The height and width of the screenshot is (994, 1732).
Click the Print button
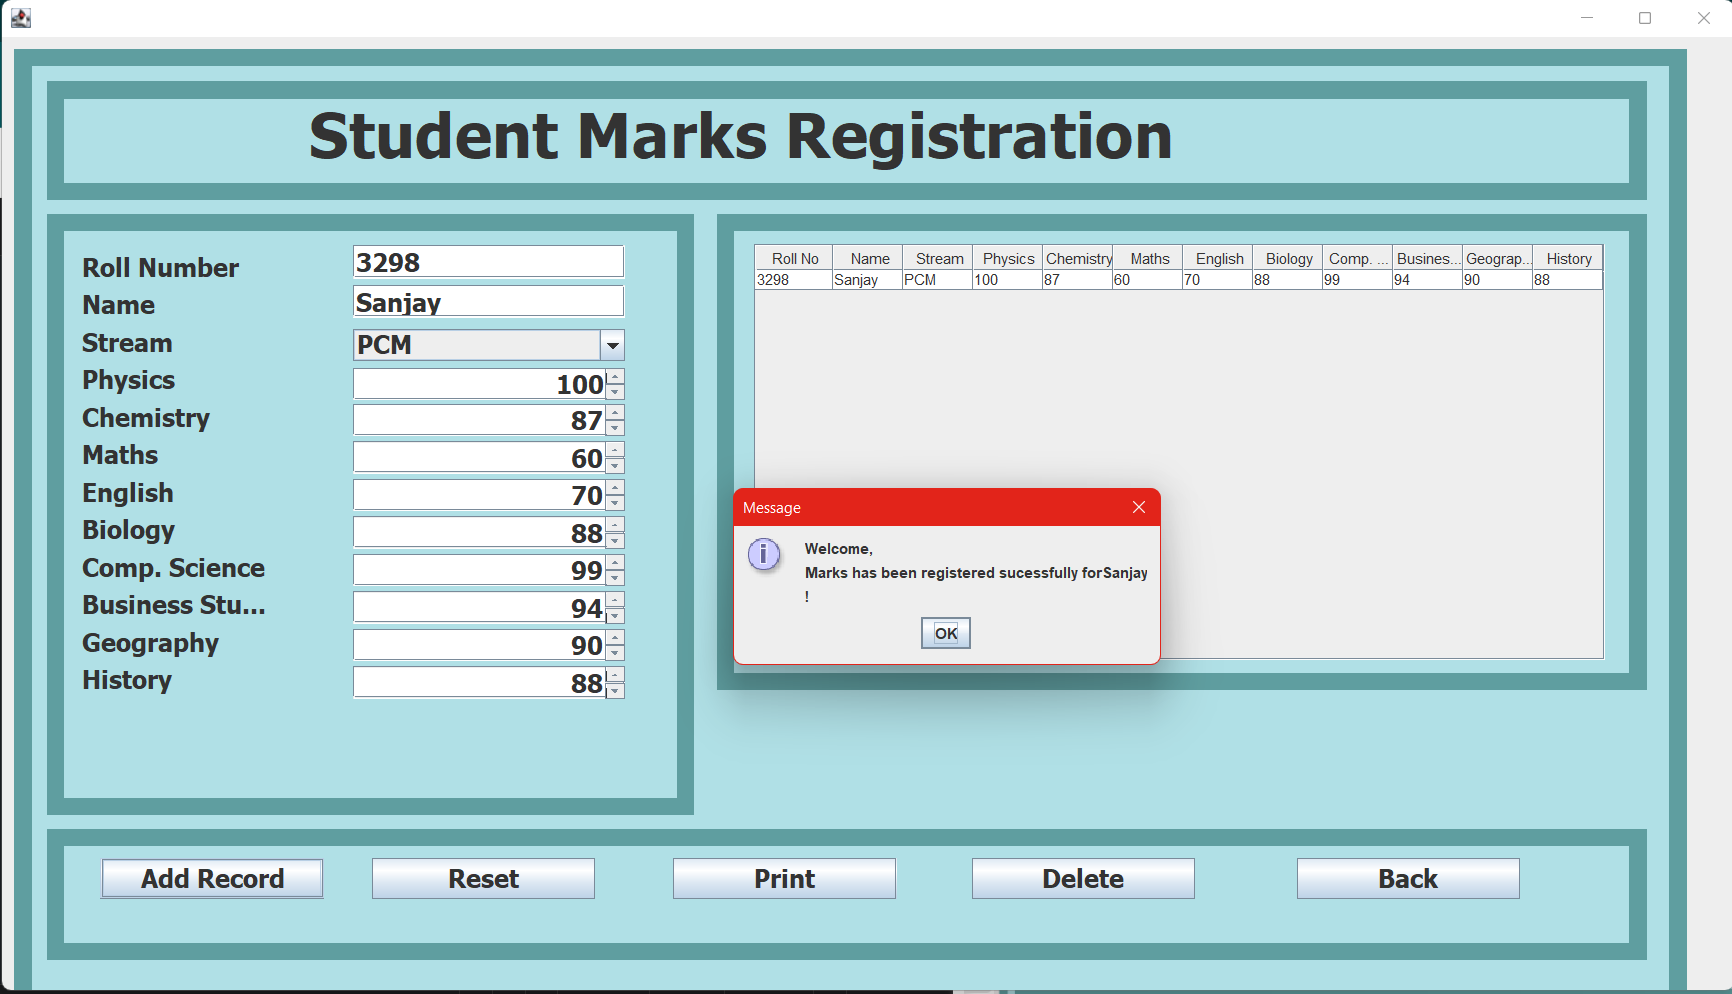click(784, 879)
